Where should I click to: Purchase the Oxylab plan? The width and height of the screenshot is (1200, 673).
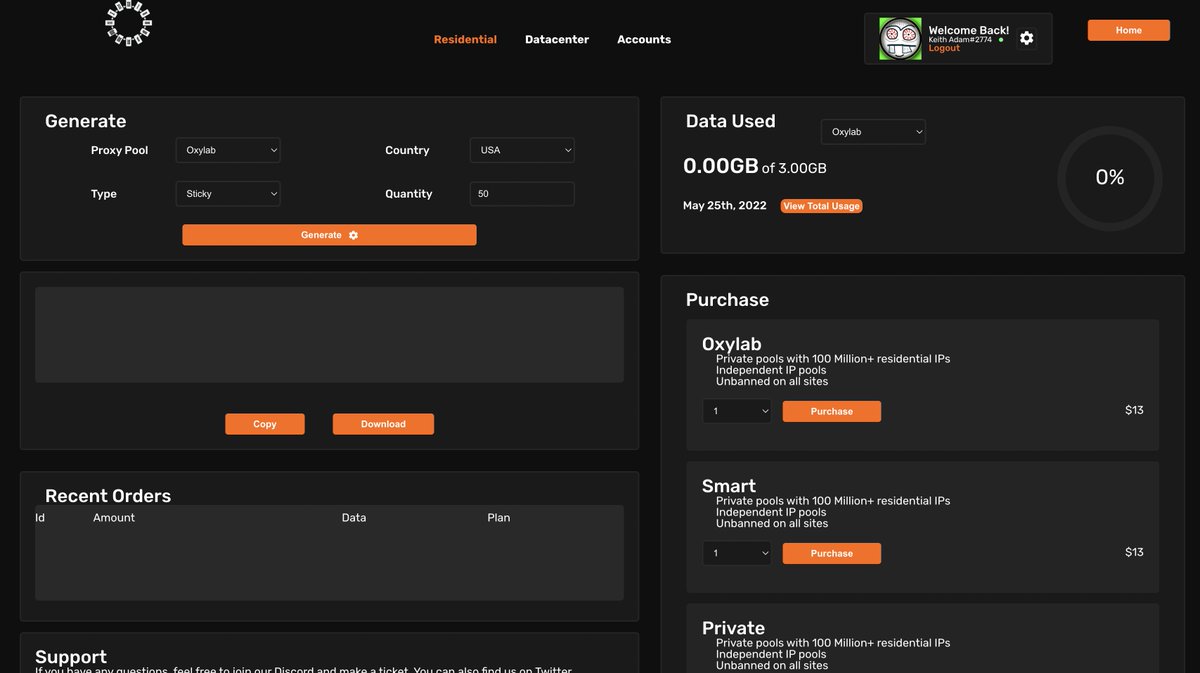(831, 411)
